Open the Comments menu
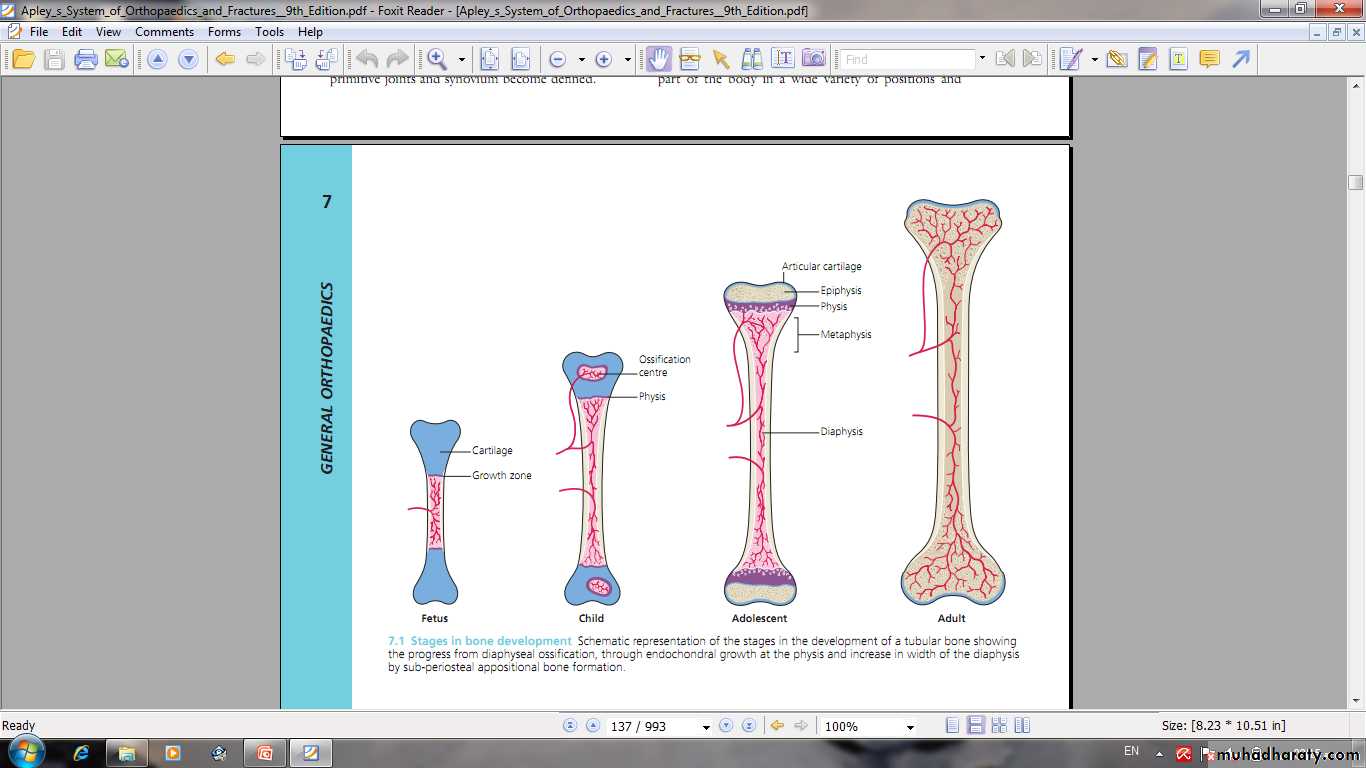 tap(164, 32)
